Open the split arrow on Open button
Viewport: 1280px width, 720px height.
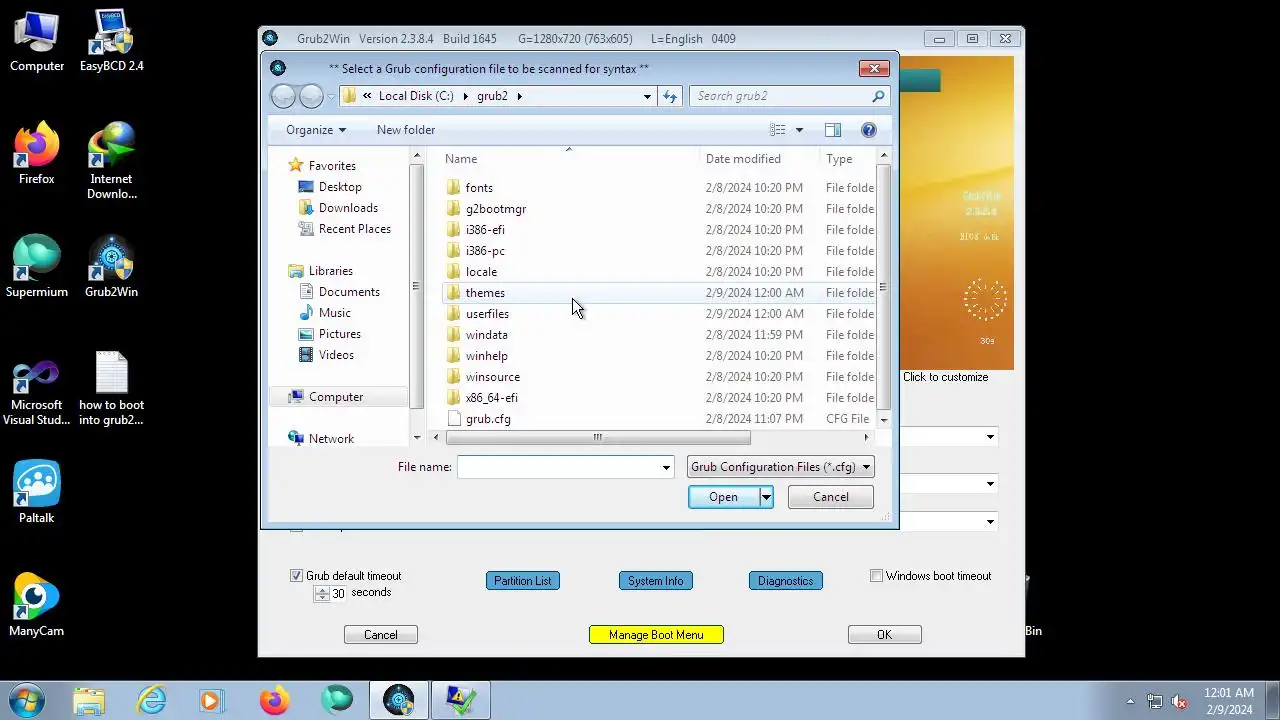tap(766, 497)
